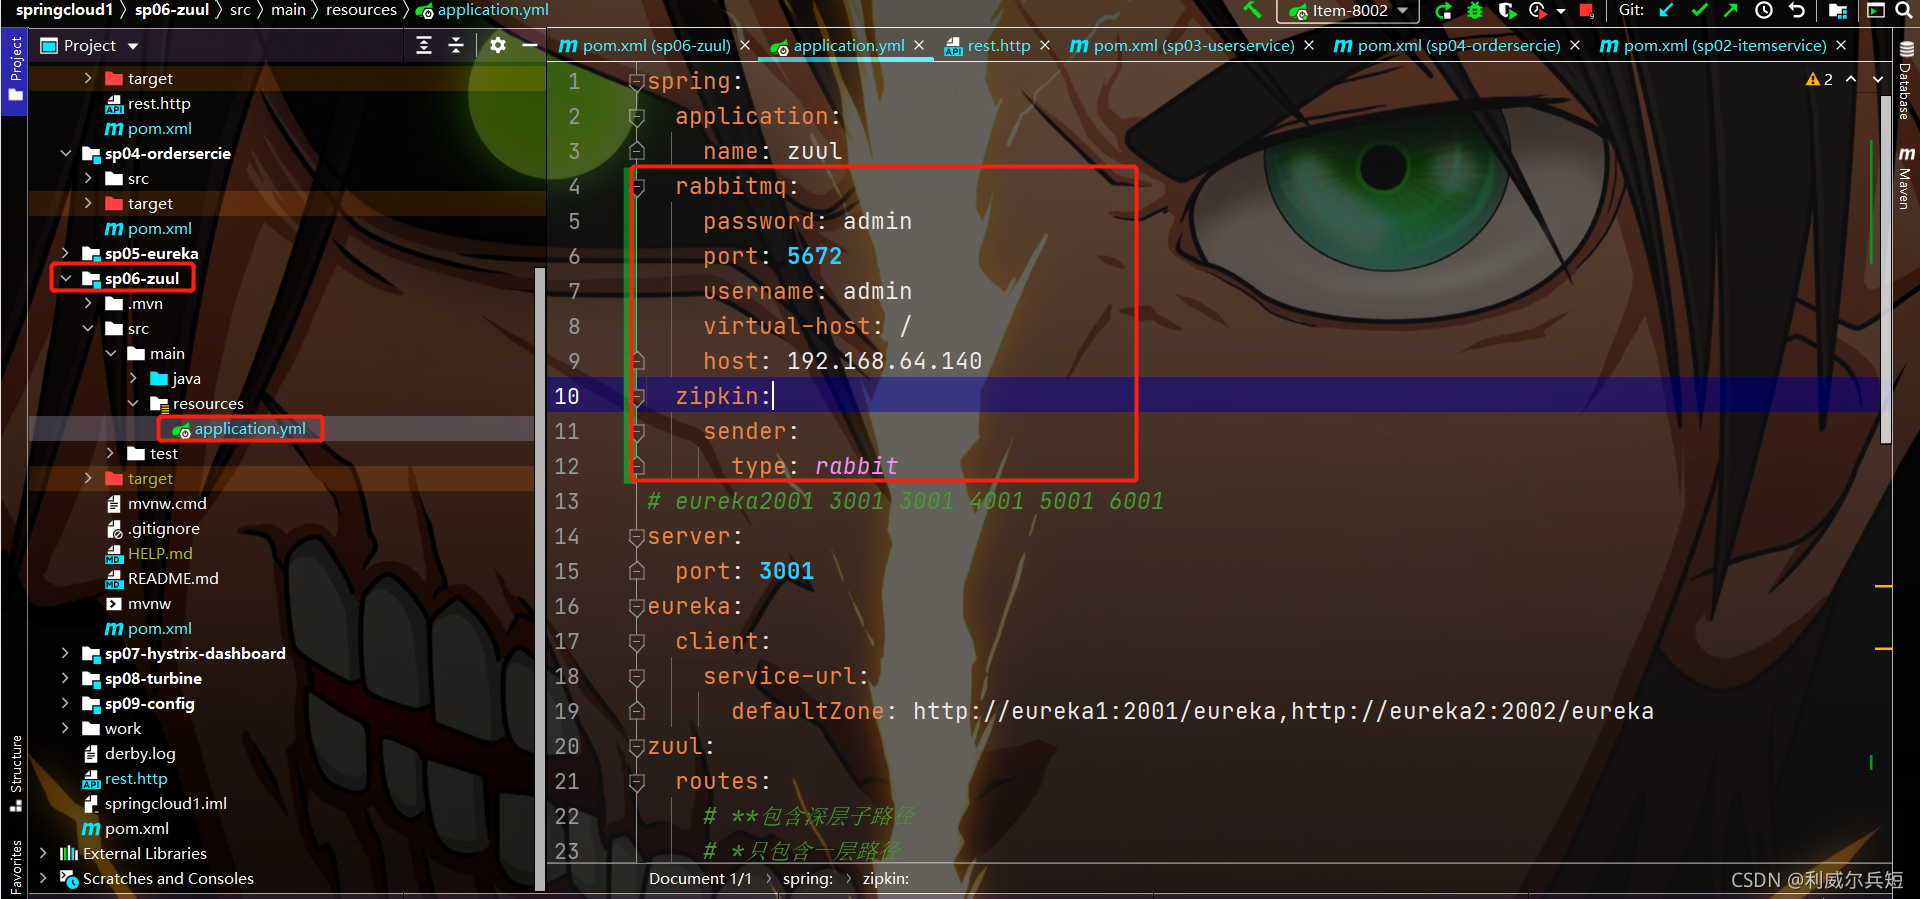Expand the sp05-eureka module
Screen dimensions: 1920x899
66,253
